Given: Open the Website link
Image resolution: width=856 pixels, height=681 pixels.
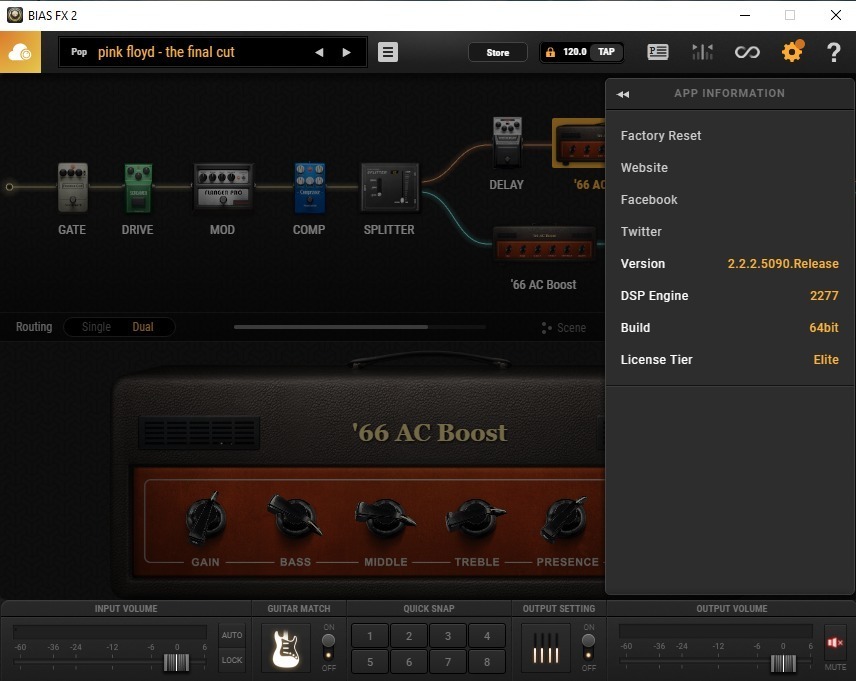Looking at the screenshot, I should [644, 168].
